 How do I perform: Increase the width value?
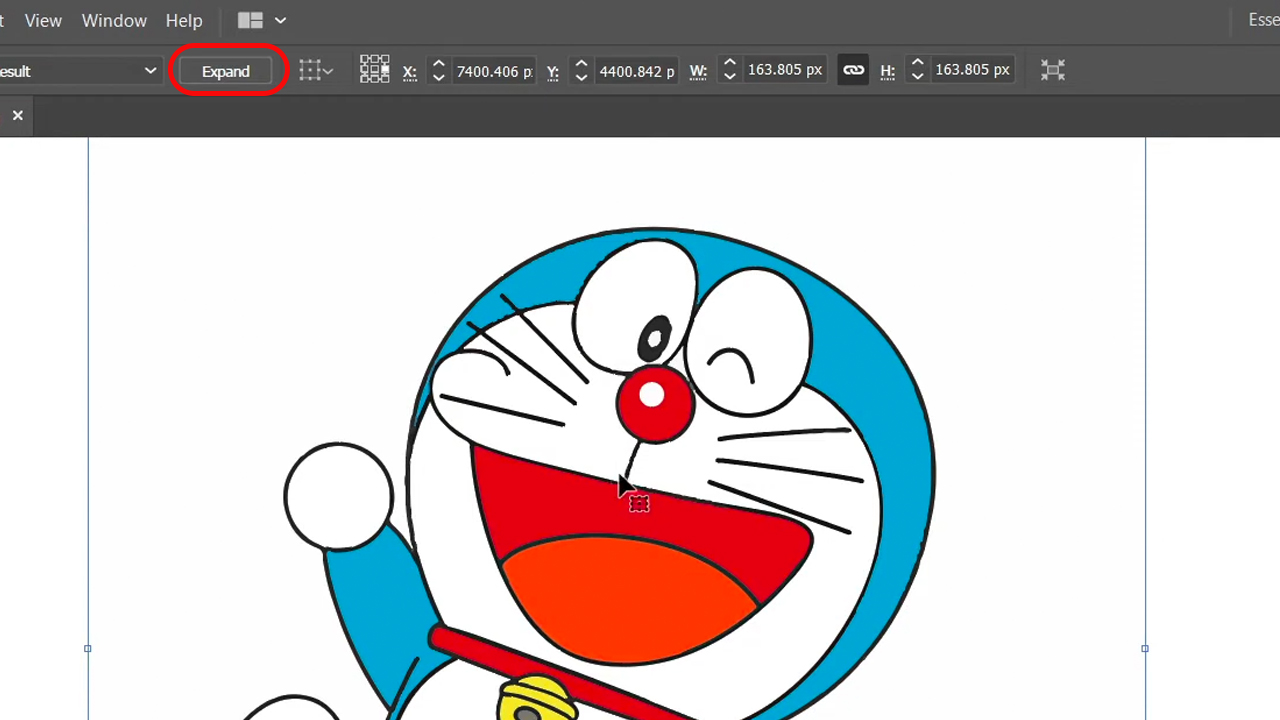click(x=730, y=62)
